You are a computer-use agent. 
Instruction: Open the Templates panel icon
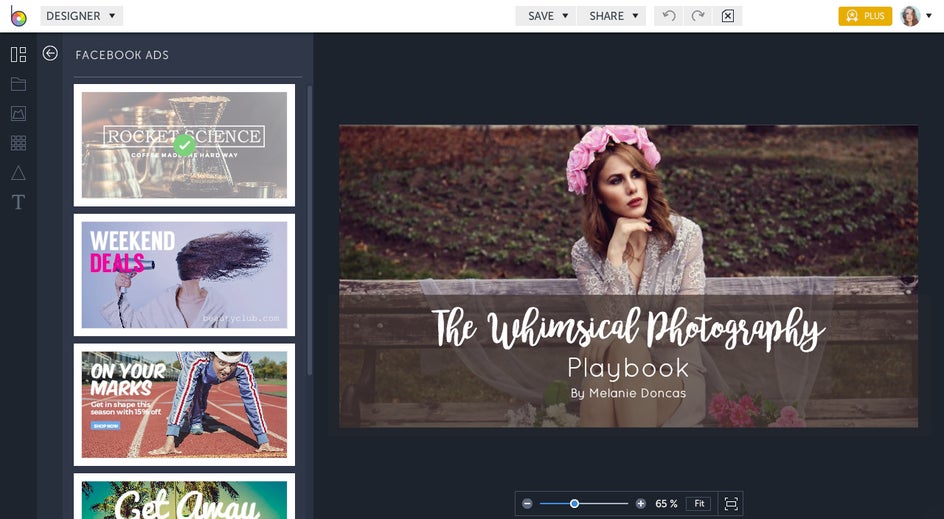pyautogui.click(x=18, y=54)
